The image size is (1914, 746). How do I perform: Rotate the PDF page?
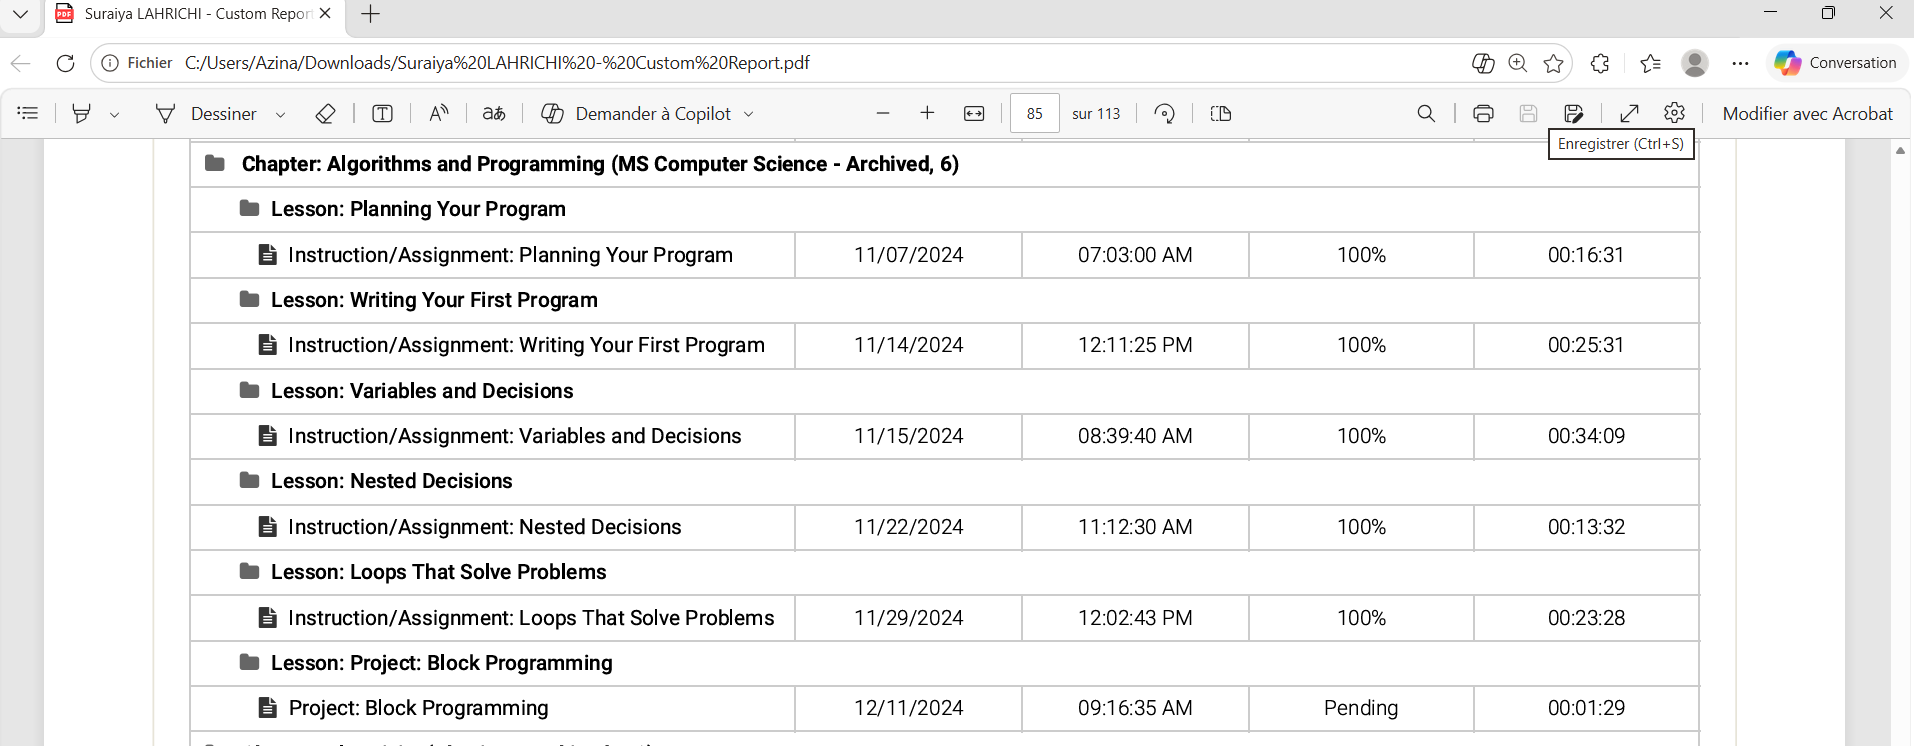click(x=1164, y=114)
